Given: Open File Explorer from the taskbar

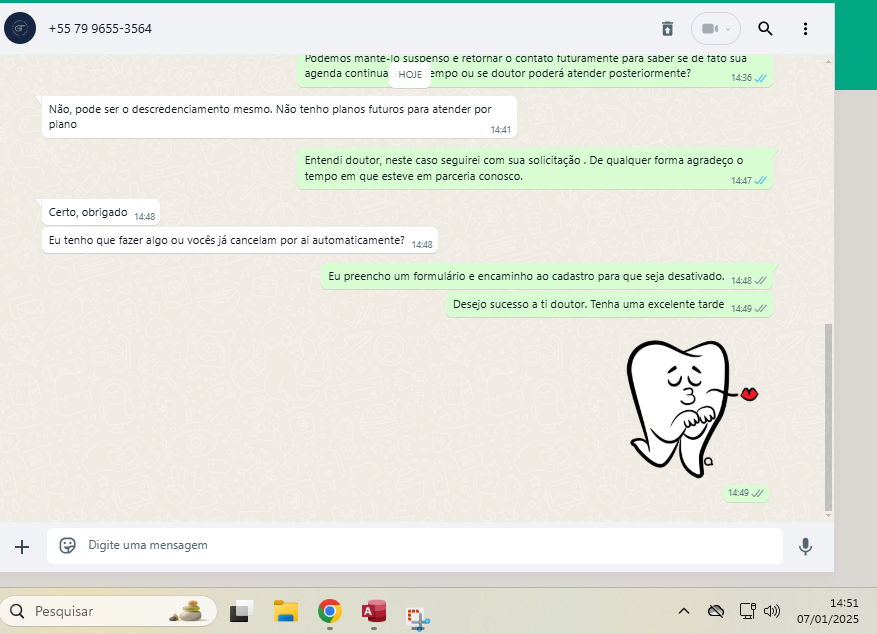Looking at the screenshot, I should pyautogui.click(x=286, y=611).
